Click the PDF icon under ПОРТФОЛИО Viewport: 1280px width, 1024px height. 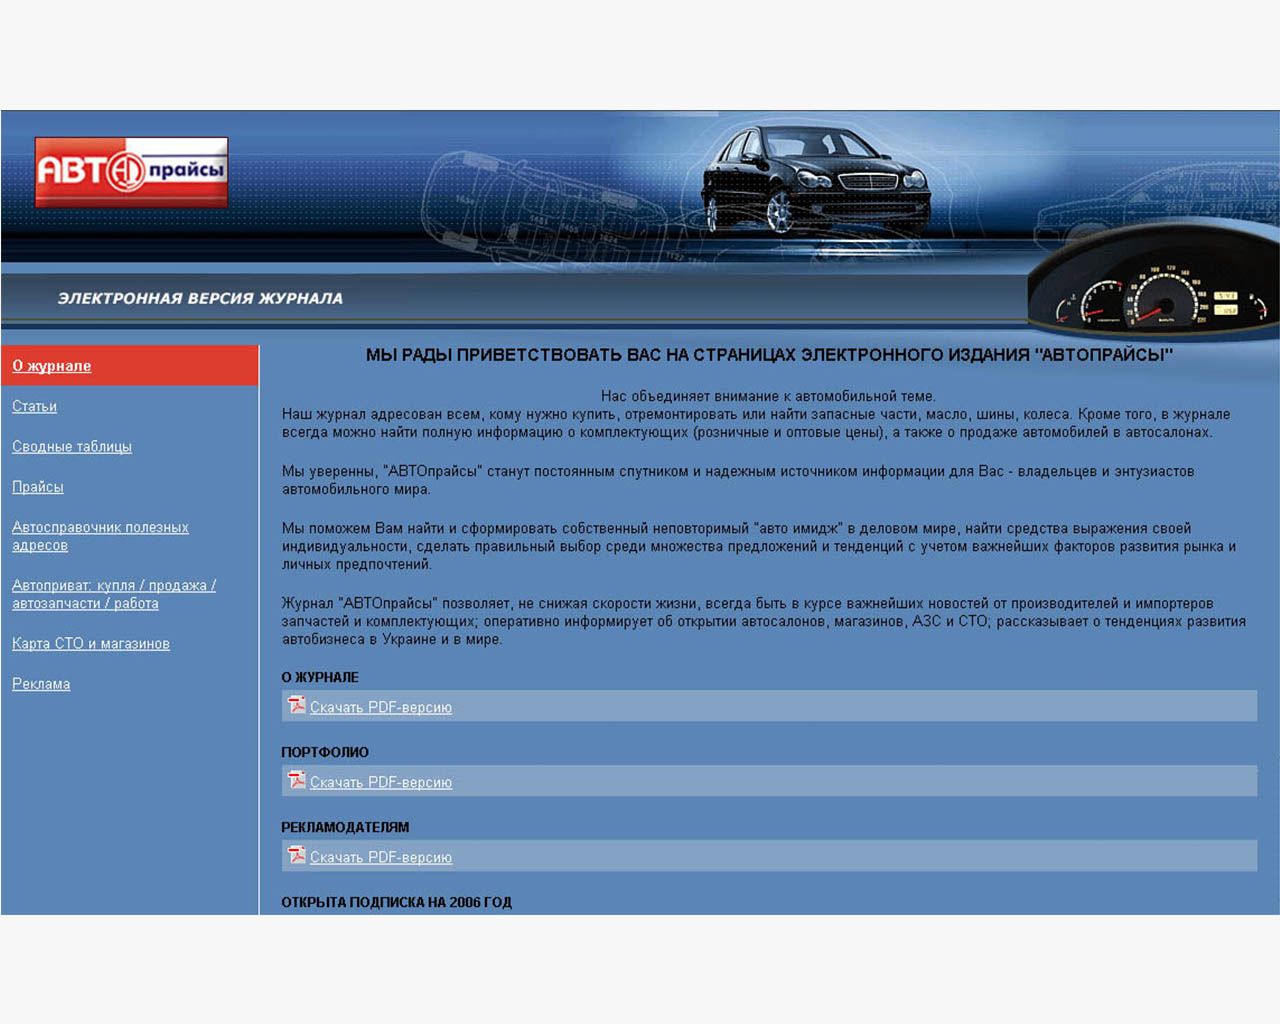point(297,780)
